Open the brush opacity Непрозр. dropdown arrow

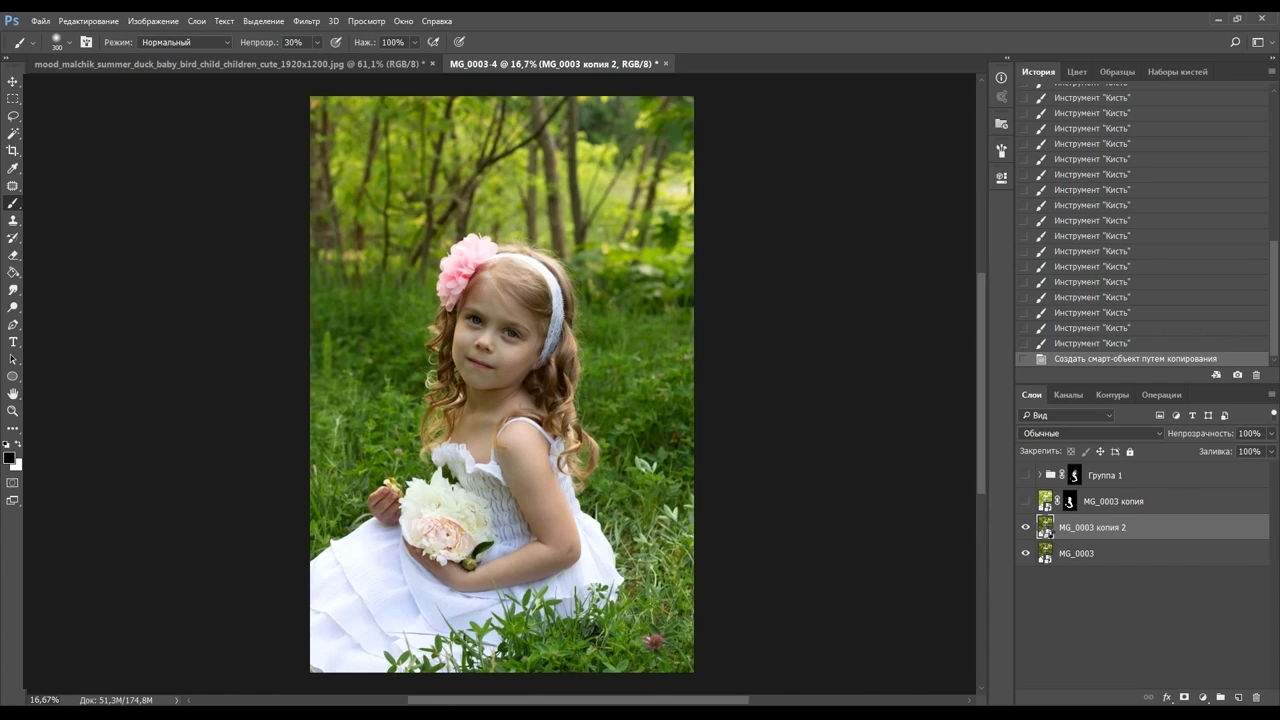click(317, 42)
